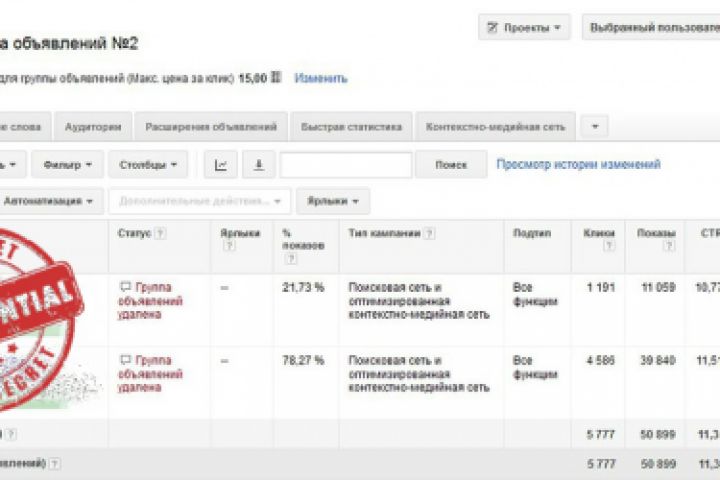
Task: Click help icon next to Статус header
Action: [160, 233]
